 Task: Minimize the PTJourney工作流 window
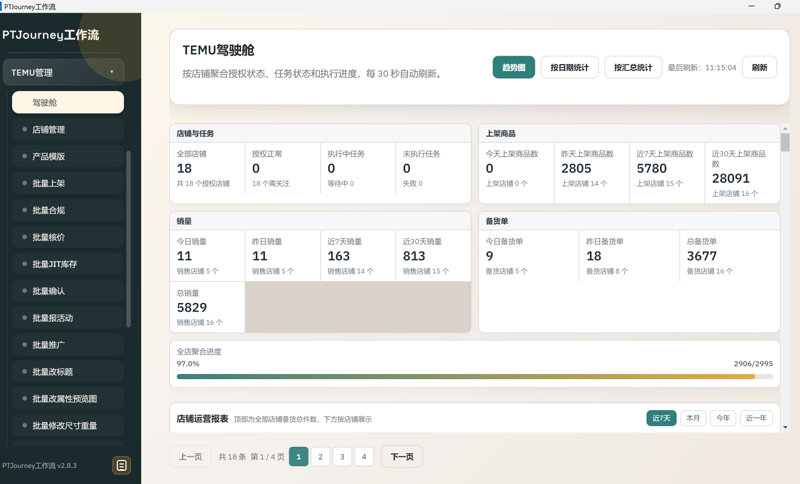[x=751, y=6]
